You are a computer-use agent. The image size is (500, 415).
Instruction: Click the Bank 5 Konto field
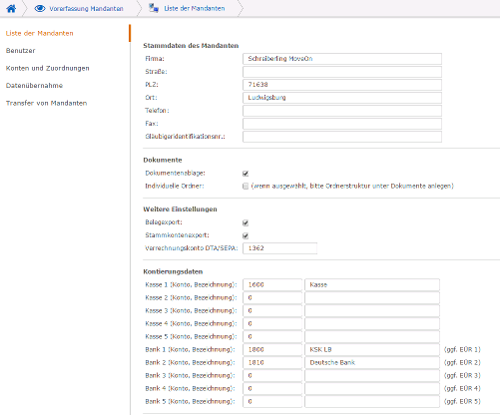click(272, 402)
